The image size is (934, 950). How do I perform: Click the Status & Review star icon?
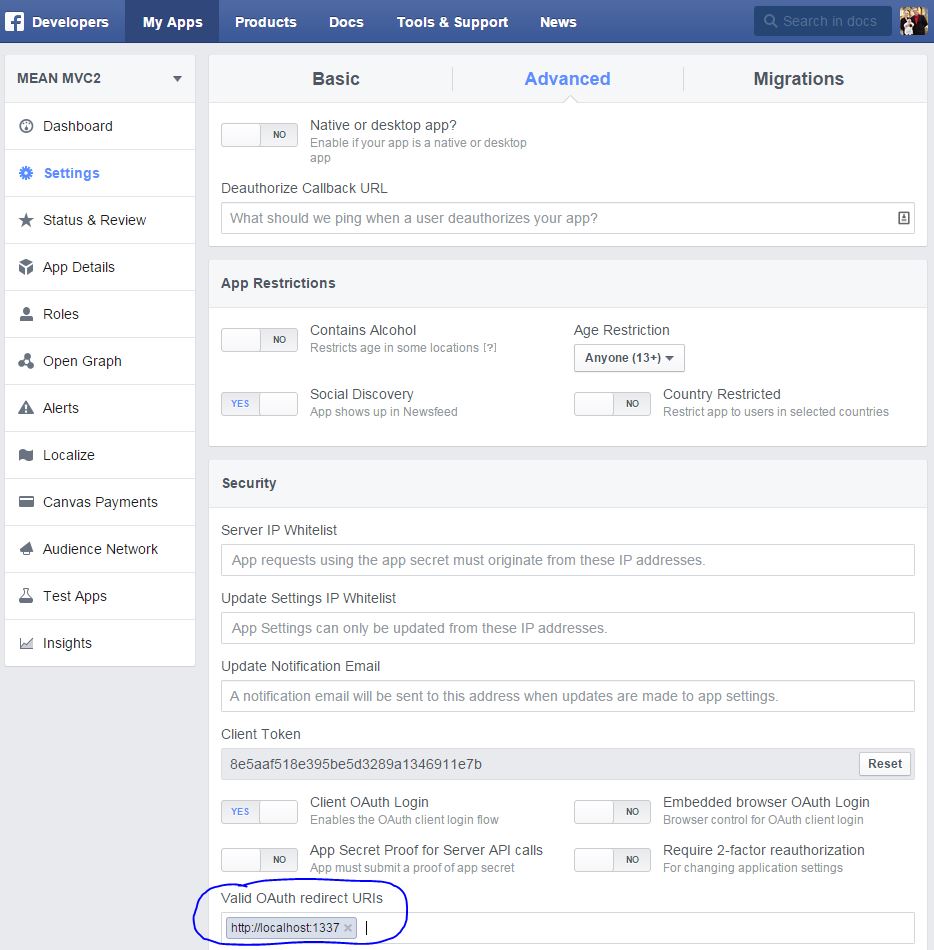click(x=26, y=220)
